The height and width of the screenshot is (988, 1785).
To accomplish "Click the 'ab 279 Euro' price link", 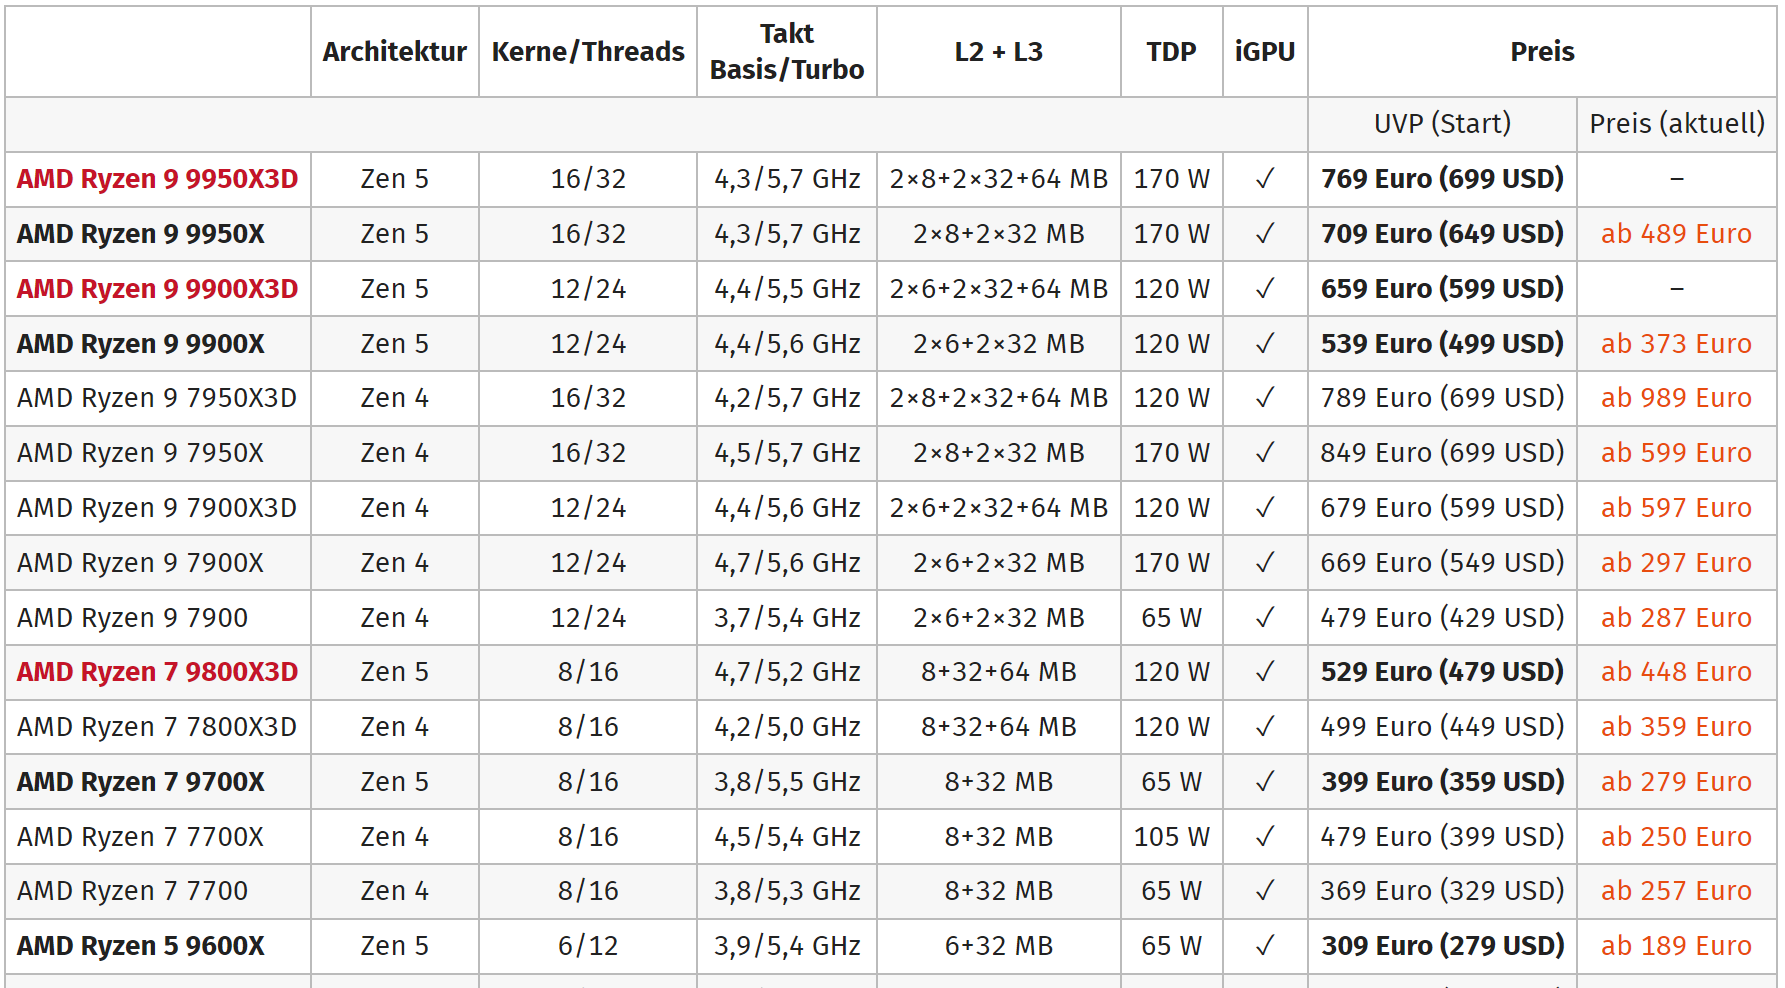I will coord(1676,782).
